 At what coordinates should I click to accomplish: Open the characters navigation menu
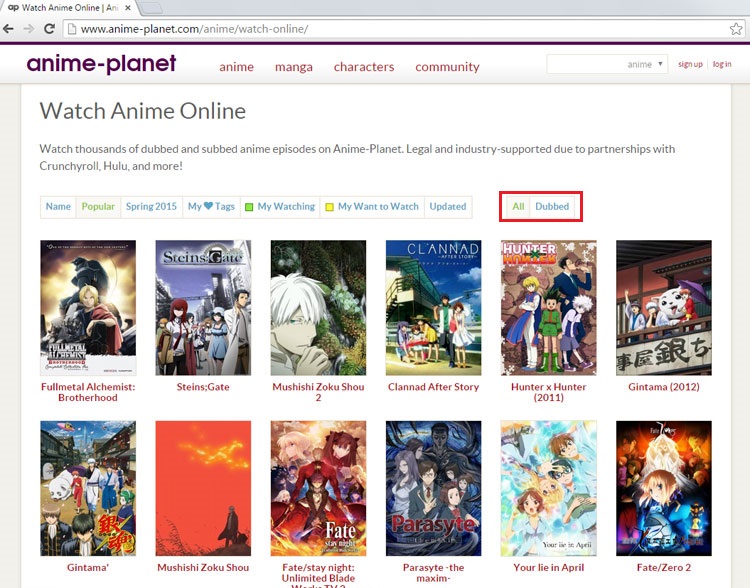click(x=364, y=67)
